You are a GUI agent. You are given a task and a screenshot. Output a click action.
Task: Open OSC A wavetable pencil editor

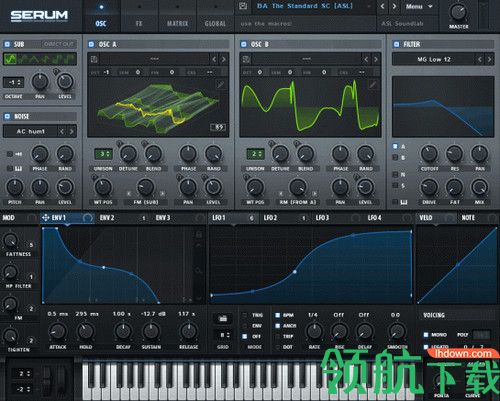[x=220, y=85]
